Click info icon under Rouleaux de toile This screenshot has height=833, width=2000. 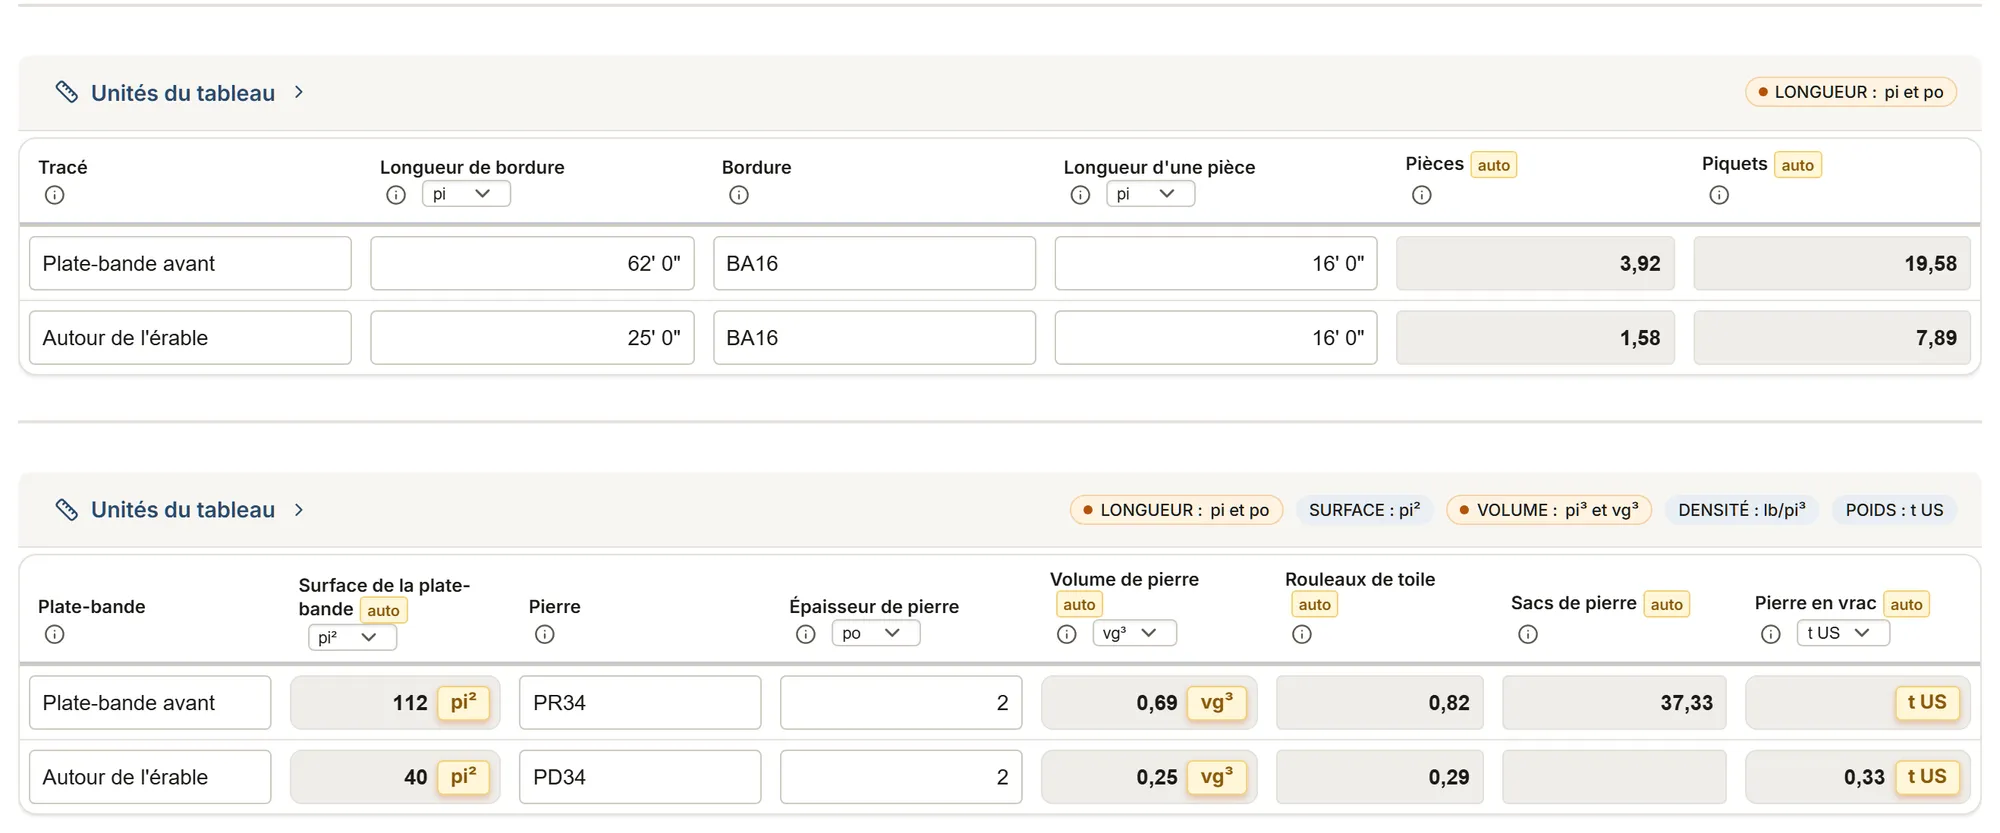[x=1302, y=634]
